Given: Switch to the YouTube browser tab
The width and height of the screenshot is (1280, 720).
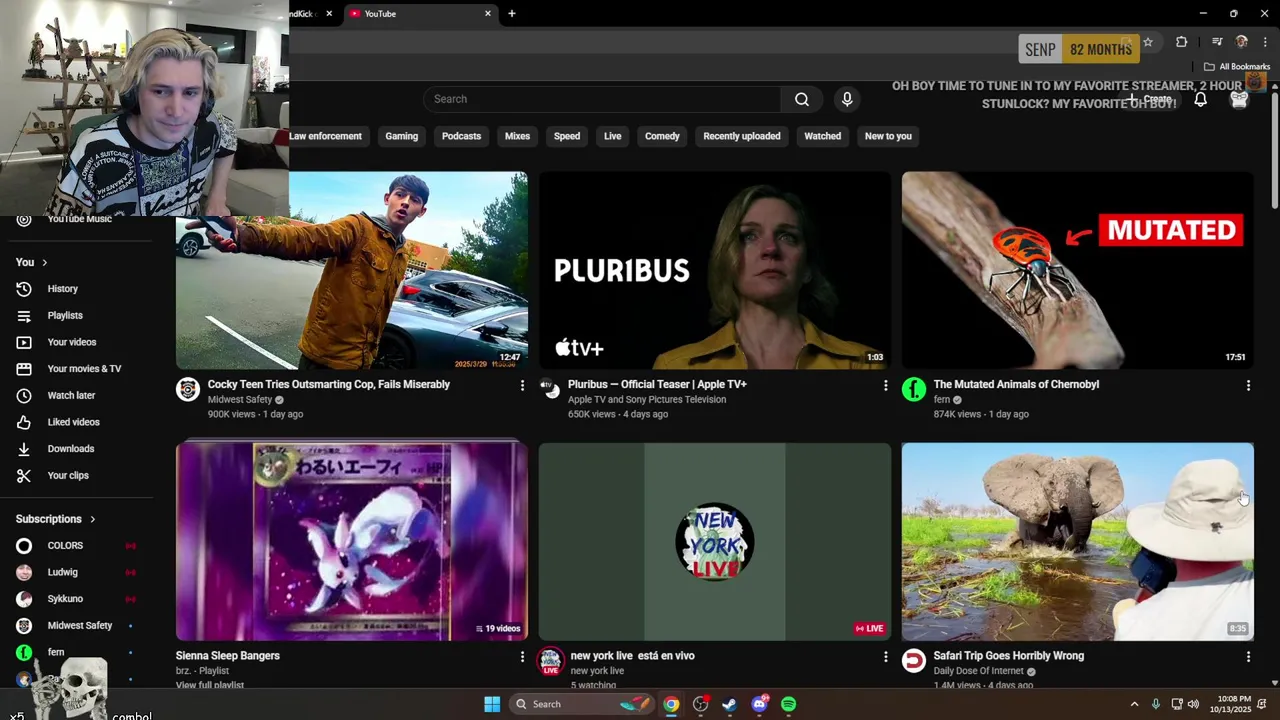Looking at the screenshot, I should tap(418, 14).
